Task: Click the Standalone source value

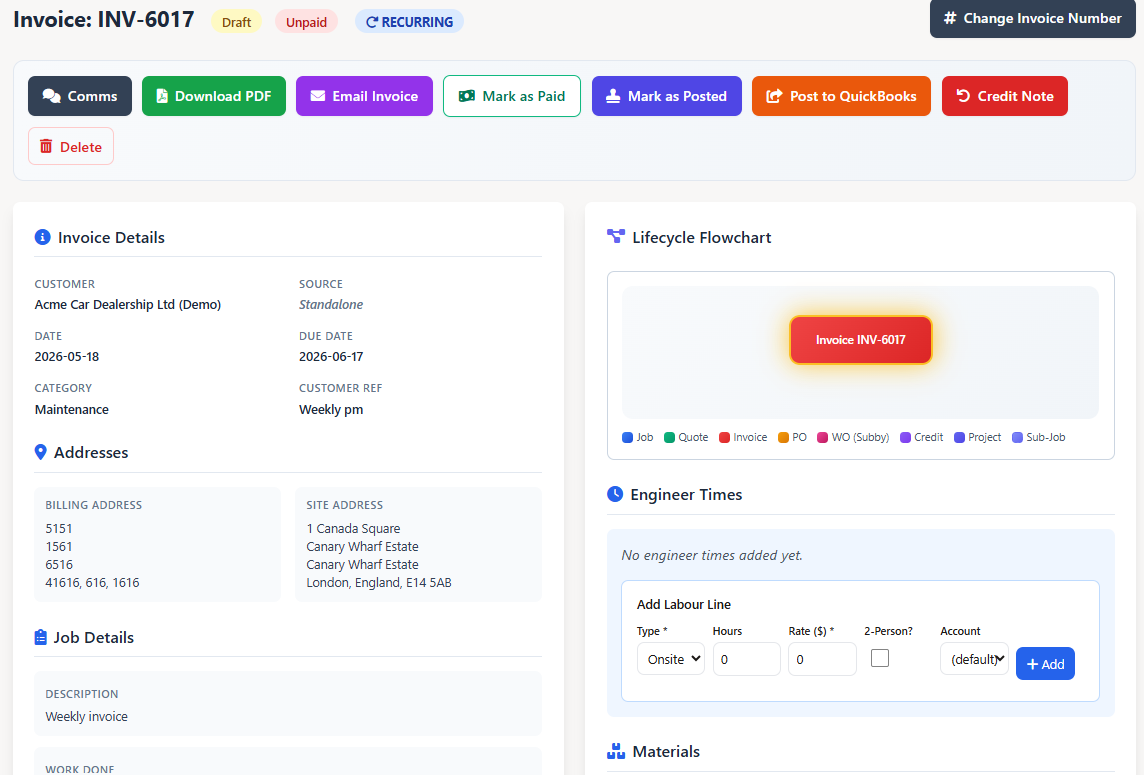Action: coord(331,304)
